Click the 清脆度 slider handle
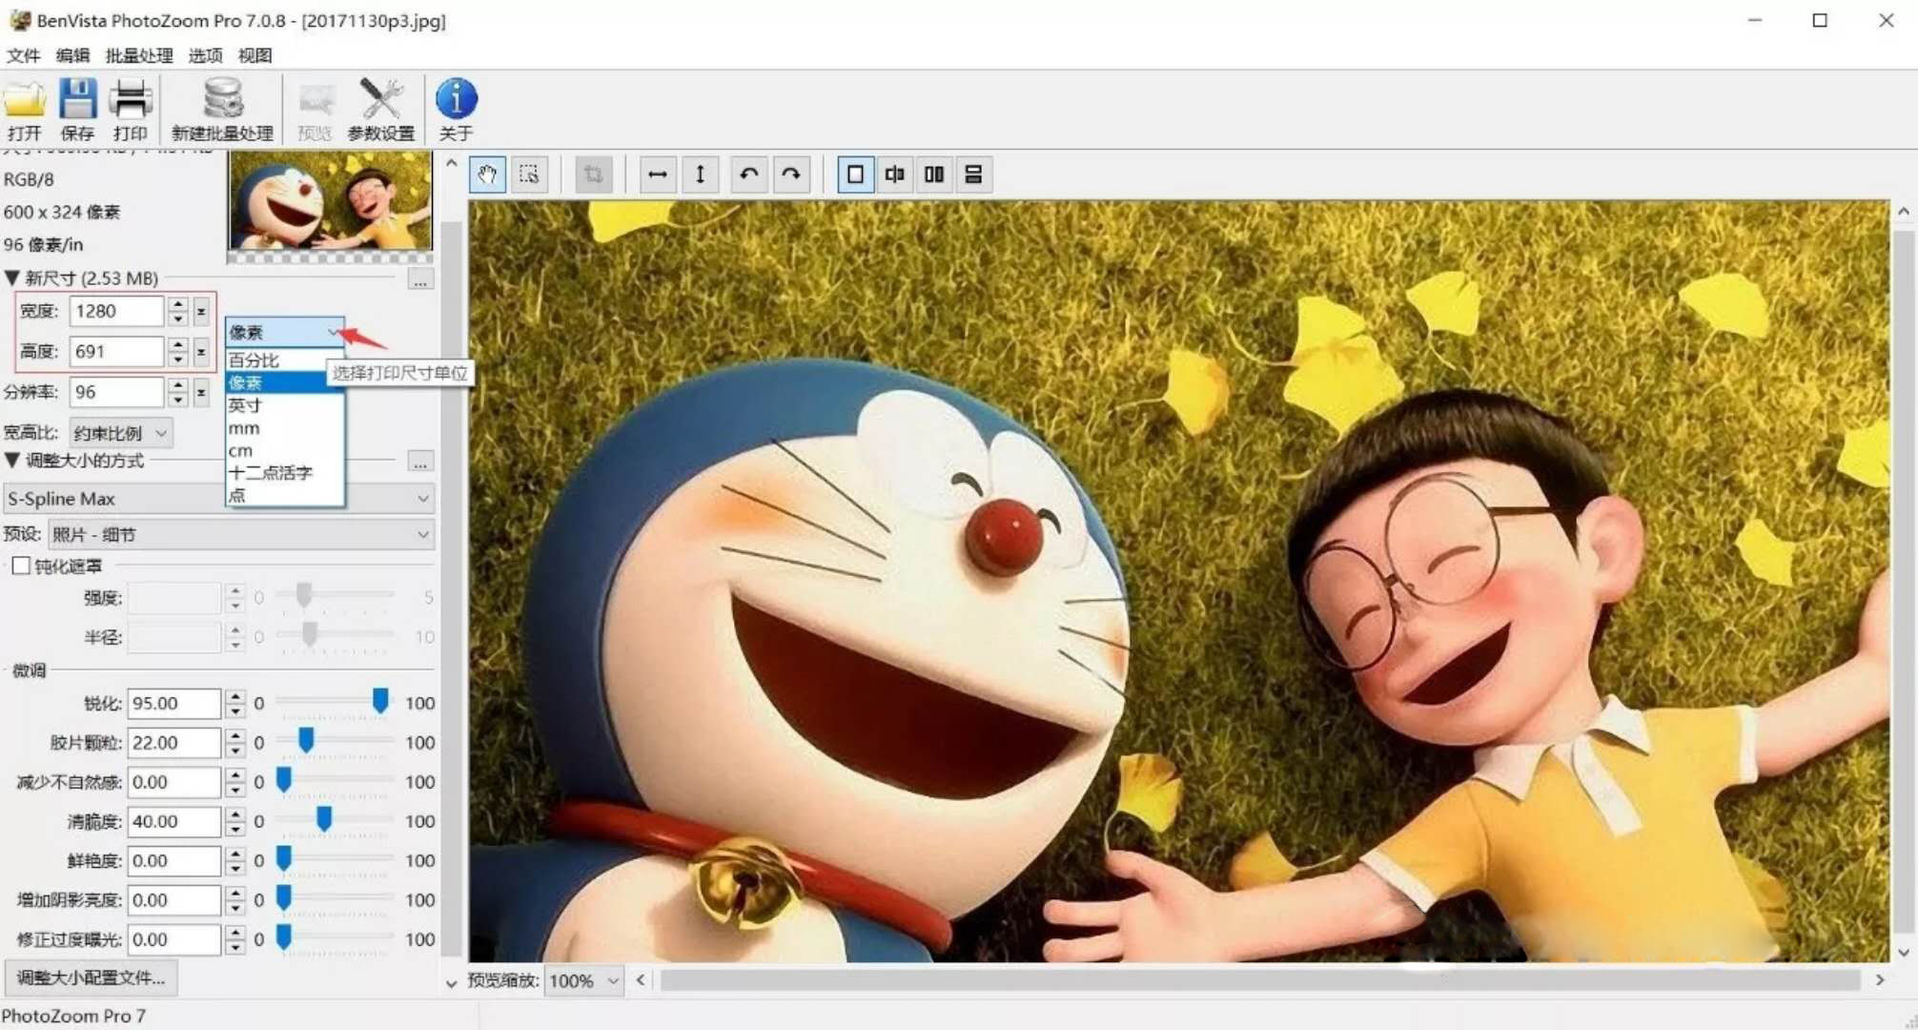Screen dimensions: 1918x1030 [x=324, y=819]
